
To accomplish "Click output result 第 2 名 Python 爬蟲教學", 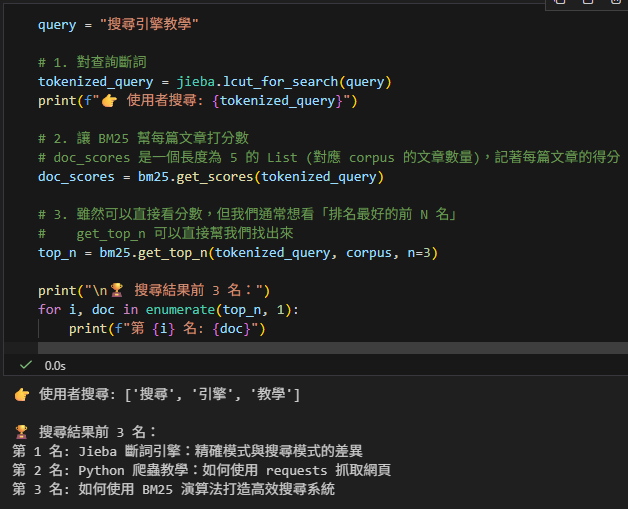I will tap(201, 470).
